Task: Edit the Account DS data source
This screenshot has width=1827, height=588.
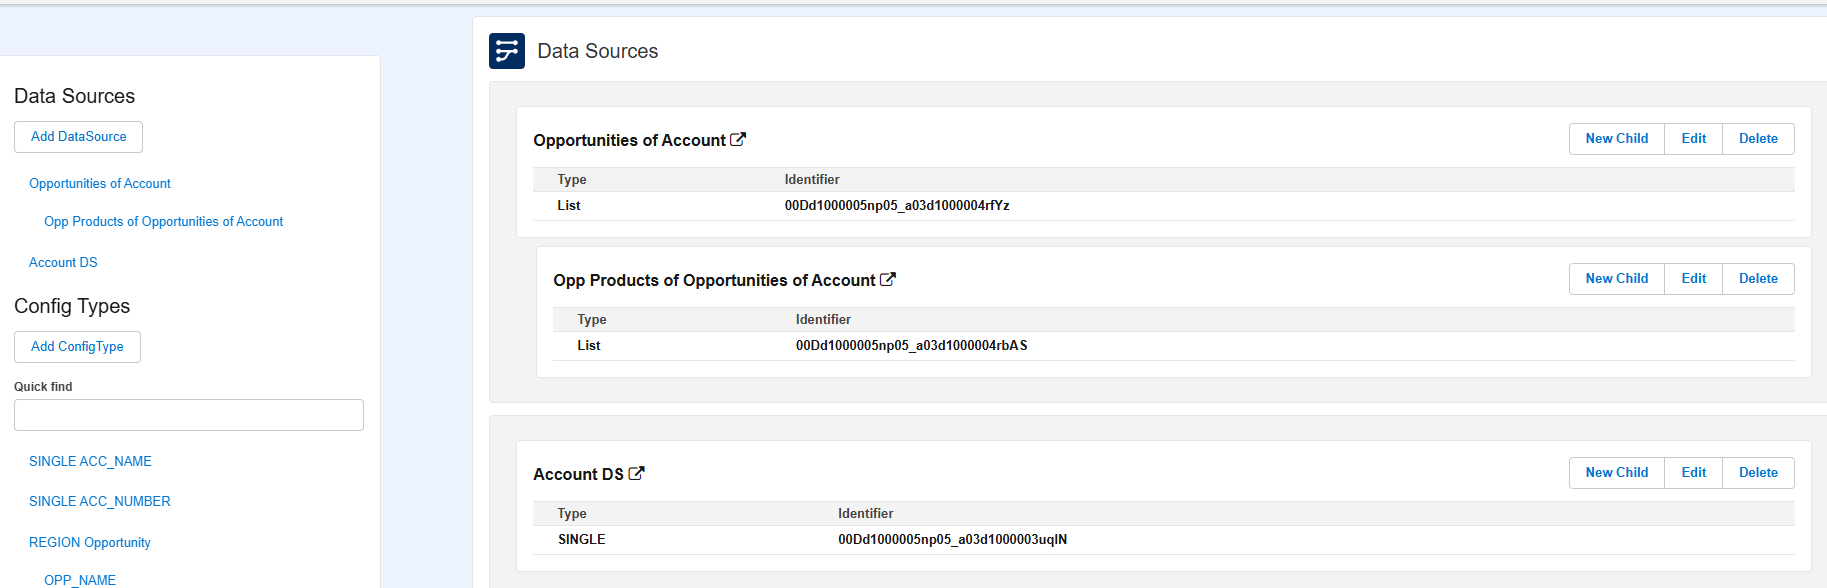Action: pyautogui.click(x=1694, y=473)
